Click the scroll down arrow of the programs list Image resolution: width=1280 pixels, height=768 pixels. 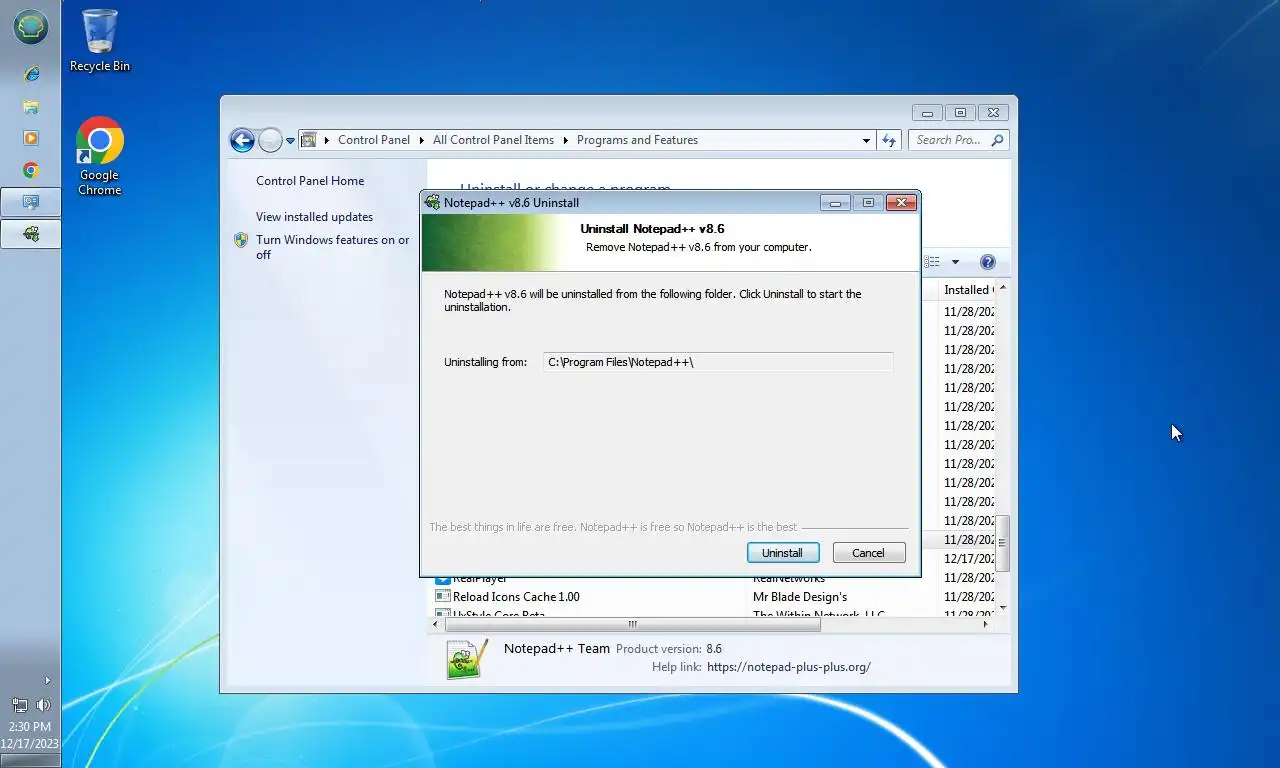1003,607
